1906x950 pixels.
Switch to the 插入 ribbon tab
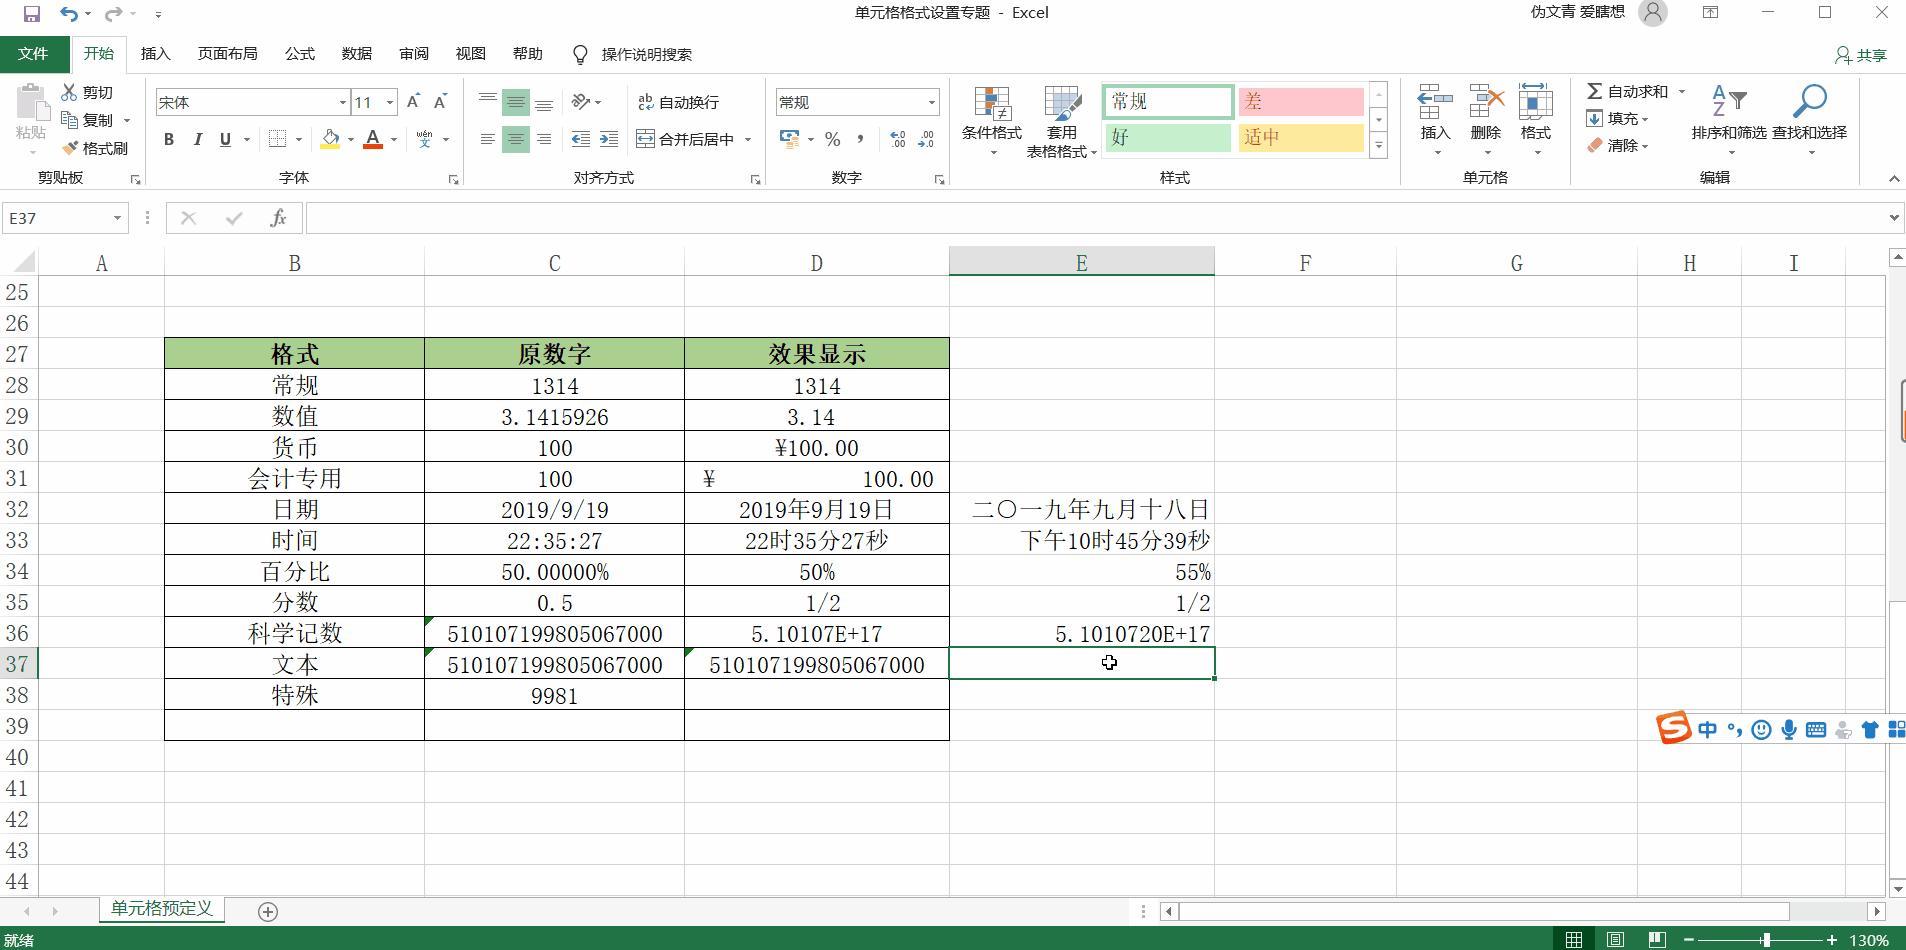click(x=155, y=54)
